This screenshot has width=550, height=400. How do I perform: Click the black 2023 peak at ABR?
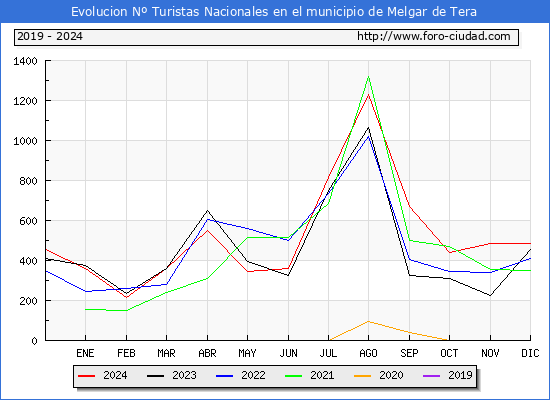coord(207,211)
